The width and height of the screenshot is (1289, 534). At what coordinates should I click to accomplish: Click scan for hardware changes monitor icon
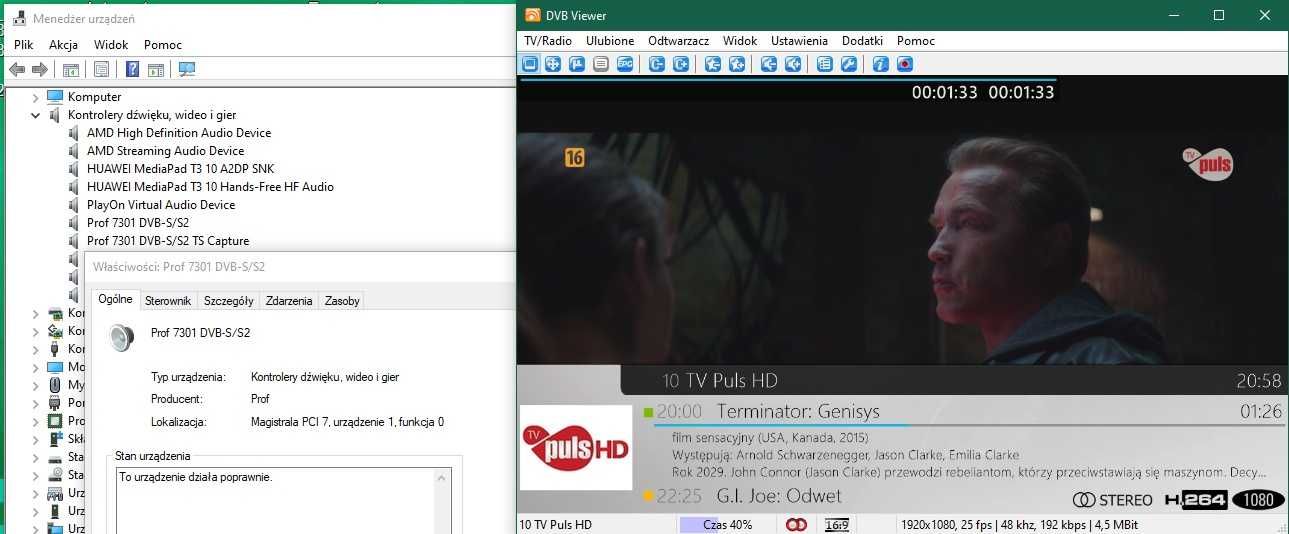coord(186,69)
